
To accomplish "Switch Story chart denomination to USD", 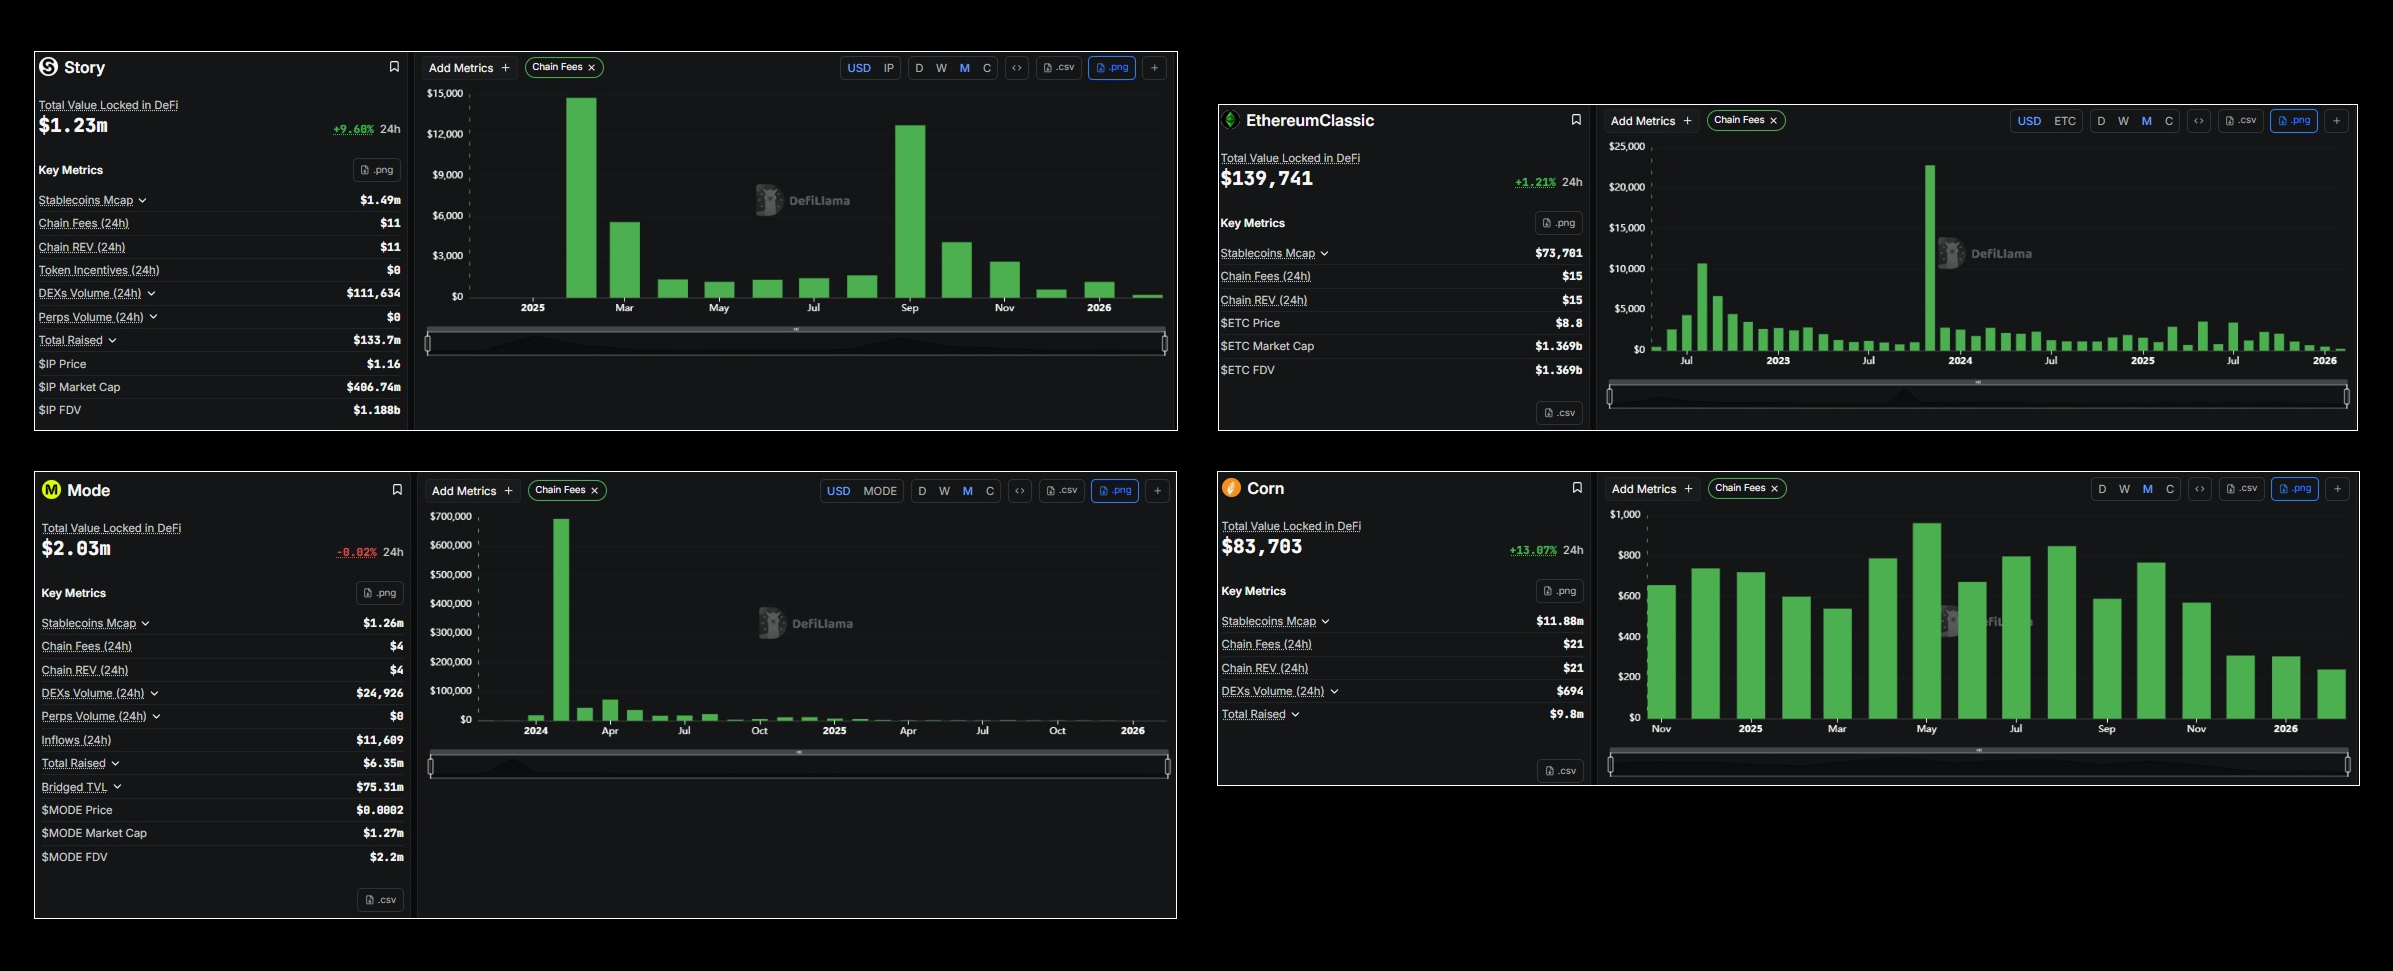I will pyautogui.click(x=859, y=68).
